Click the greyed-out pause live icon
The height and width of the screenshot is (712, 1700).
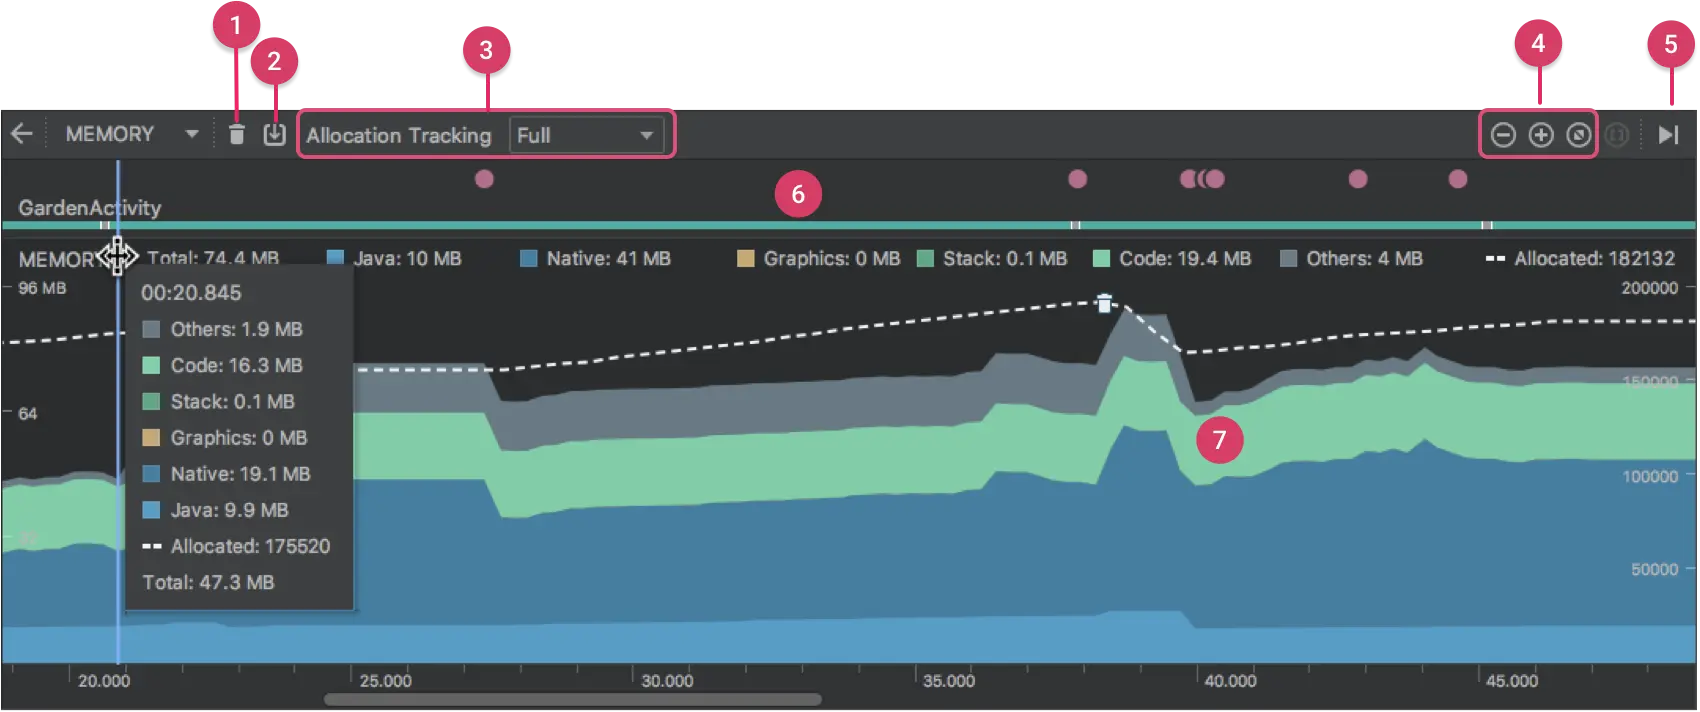[x=1617, y=135]
